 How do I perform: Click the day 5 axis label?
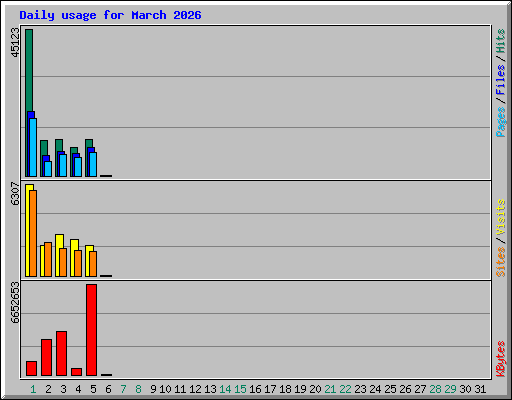[x=93, y=389]
